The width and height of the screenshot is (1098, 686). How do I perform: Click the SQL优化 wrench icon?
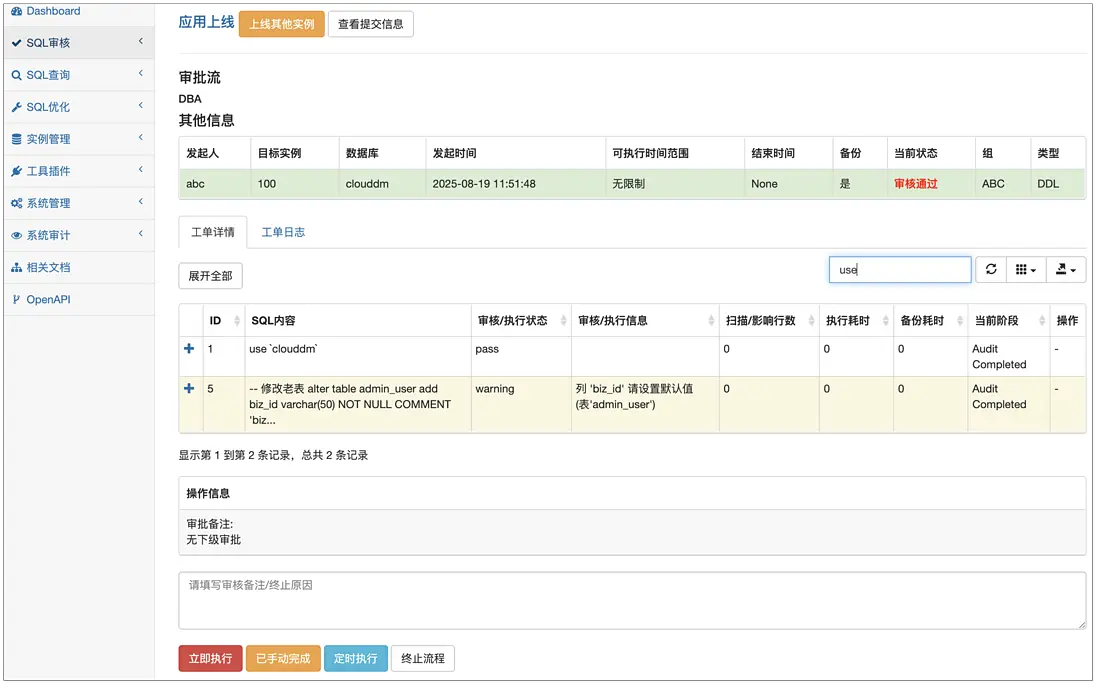[x=16, y=107]
